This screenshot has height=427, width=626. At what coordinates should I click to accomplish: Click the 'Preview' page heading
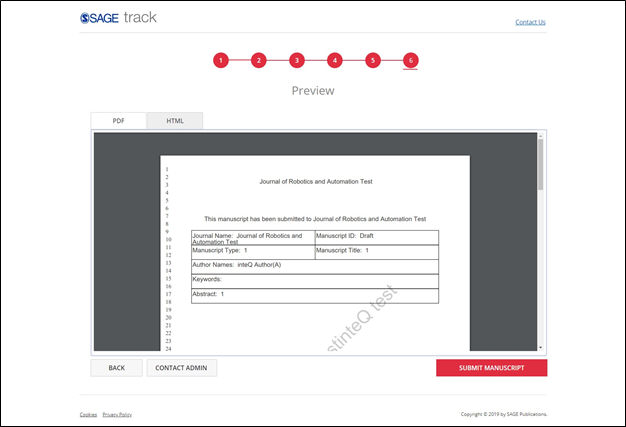pos(313,91)
